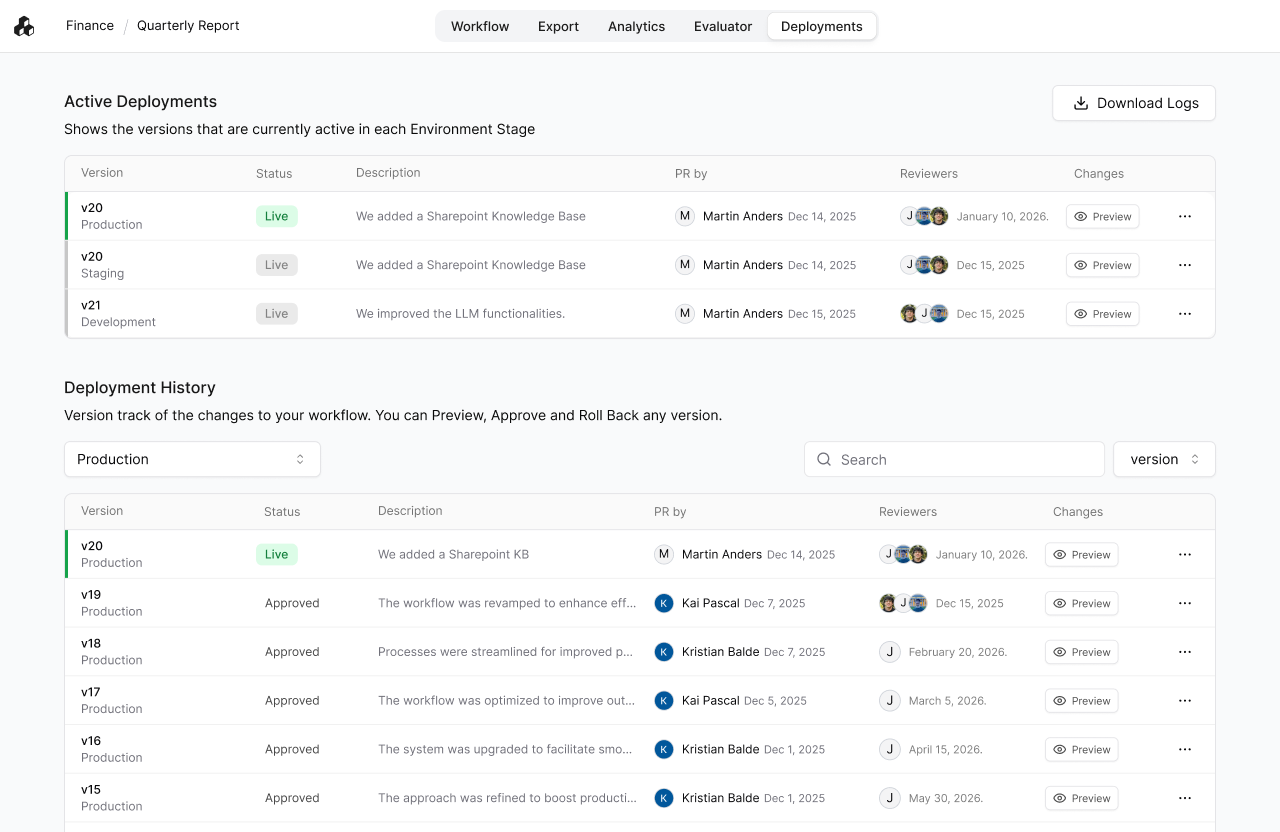The height and width of the screenshot is (832, 1280).
Task: Switch to the Export tab
Action: 558,26
